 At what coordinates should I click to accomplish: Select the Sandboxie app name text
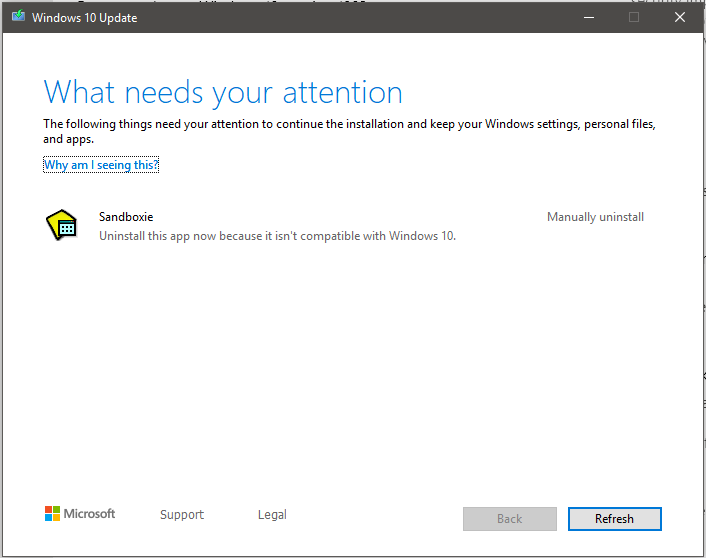(126, 217)
